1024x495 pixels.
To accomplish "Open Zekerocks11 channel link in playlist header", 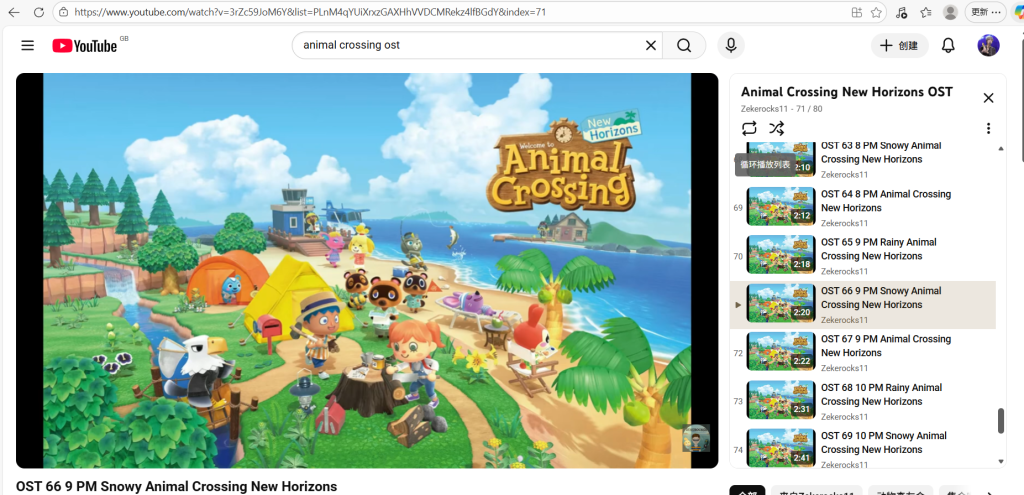I will click(x=765, y=109).
